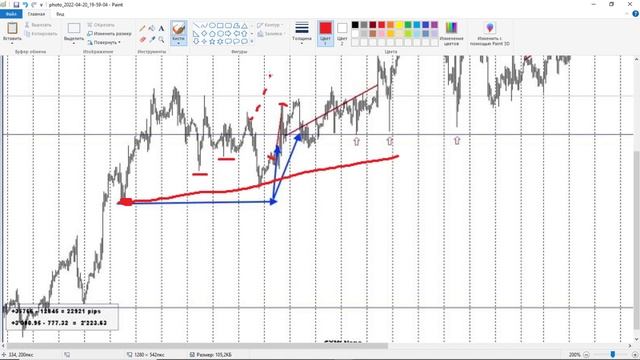Screen dimensions: 640x360
Task: Click Save icon in quick access toolbar
Action: pyautogui.click(x=16, y=5)
